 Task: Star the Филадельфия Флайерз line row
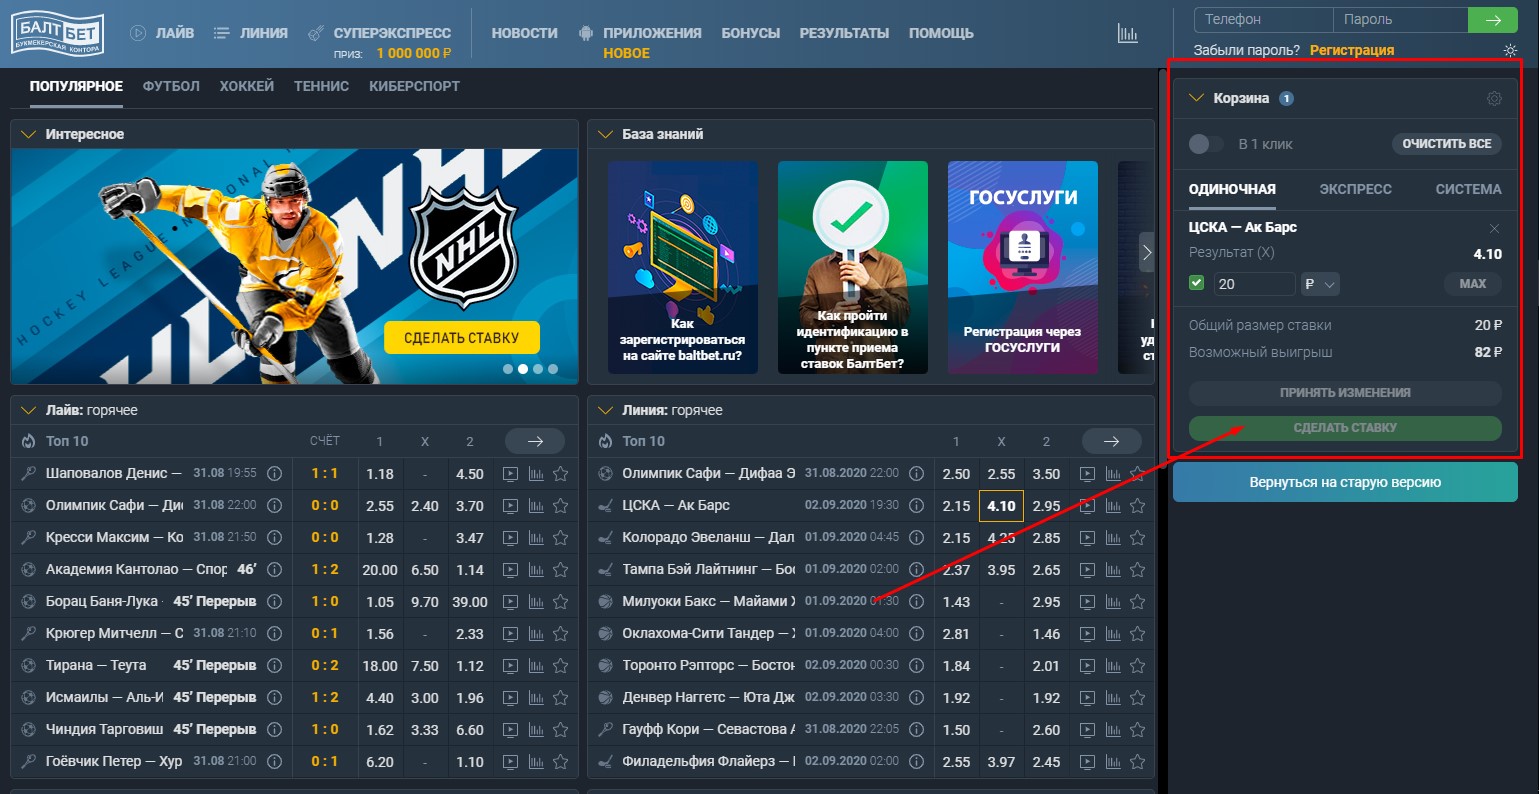pyautogui.click(x=1137, y=762)
